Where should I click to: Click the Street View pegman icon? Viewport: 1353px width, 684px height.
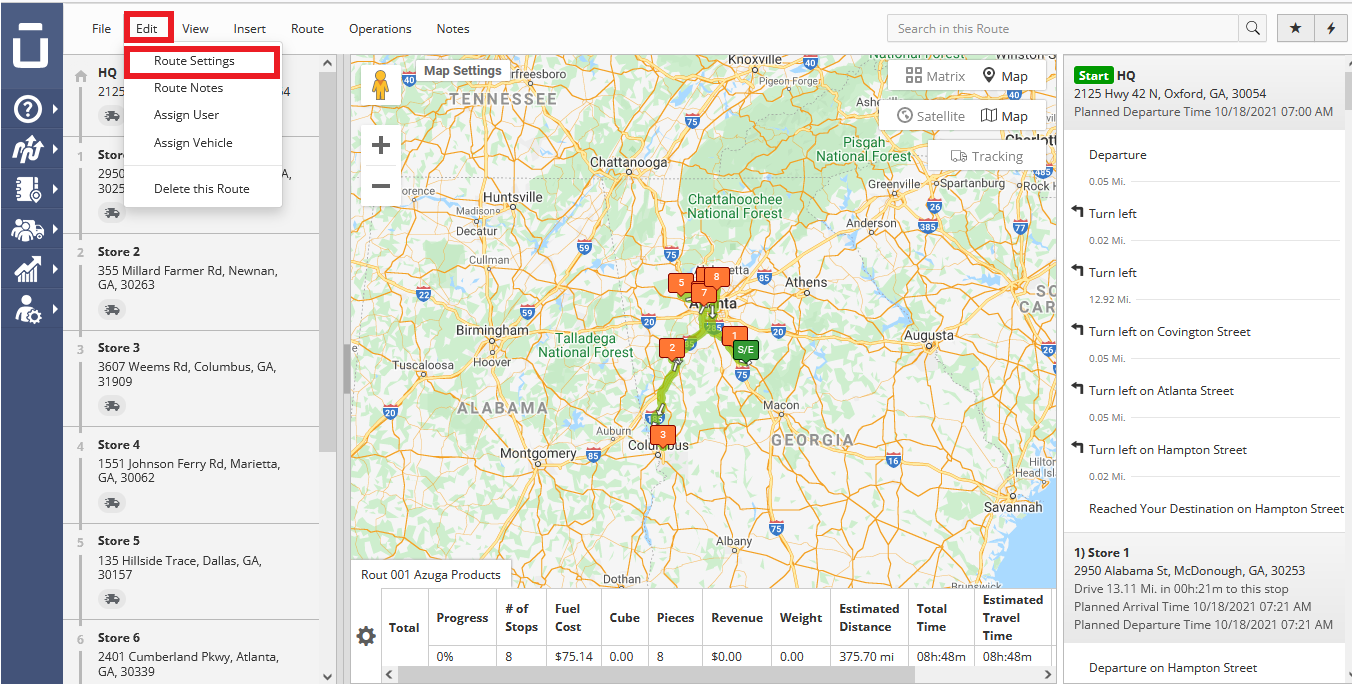(380, 86)
